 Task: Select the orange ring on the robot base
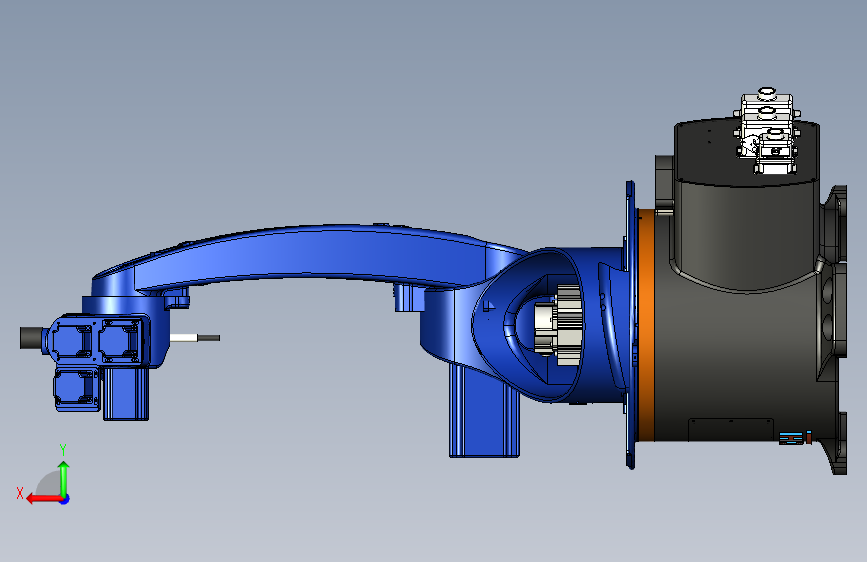click(645, 325)
